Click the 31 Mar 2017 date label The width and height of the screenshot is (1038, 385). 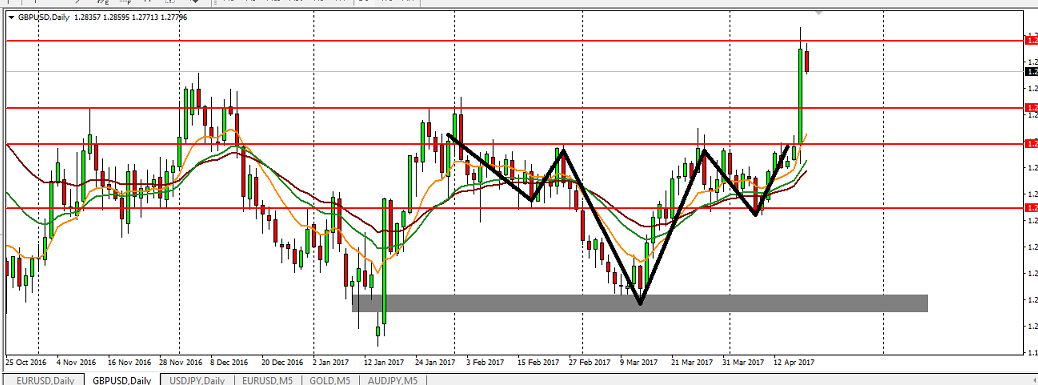[744, 363]
